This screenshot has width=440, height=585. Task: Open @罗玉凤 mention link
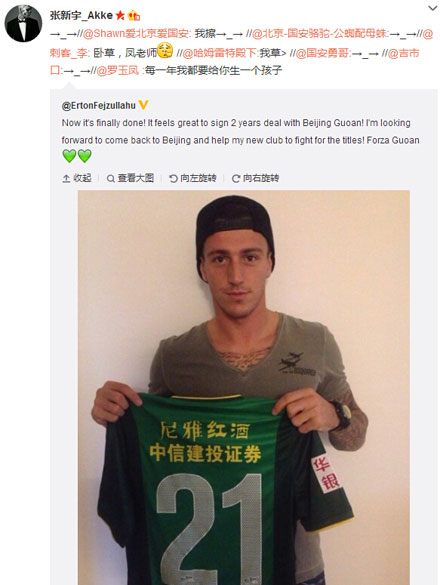click(x=118, y=70)
